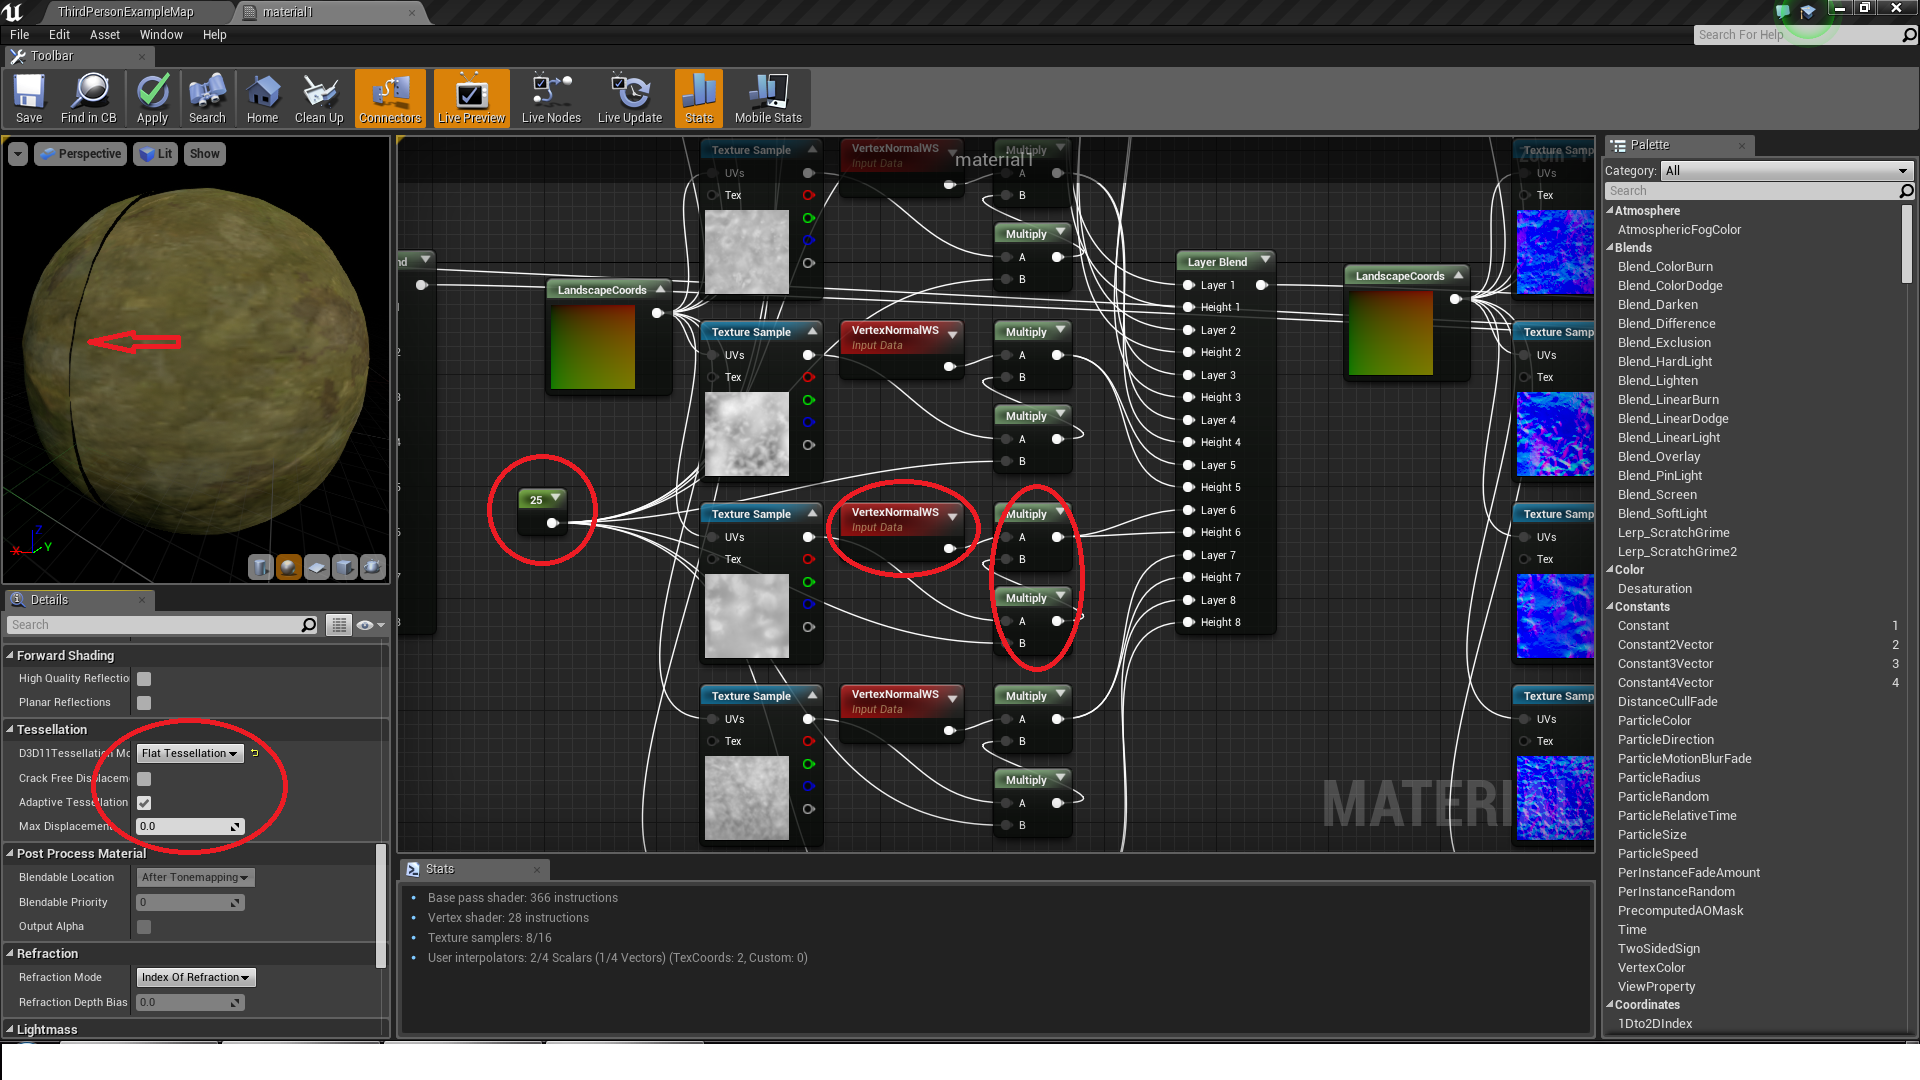Toggle the Connectors toolbar button
The width and height of the screenshot is (1920, 1080).
(x=390, y=98)
